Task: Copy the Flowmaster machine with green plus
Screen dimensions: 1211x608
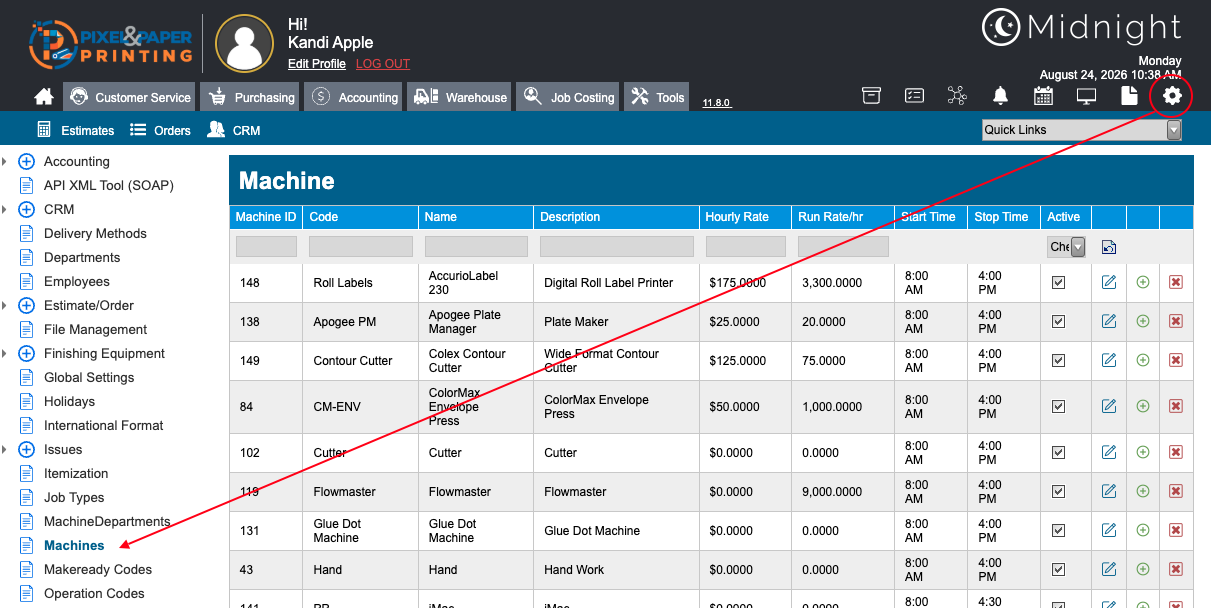Action: (1143, 492)
